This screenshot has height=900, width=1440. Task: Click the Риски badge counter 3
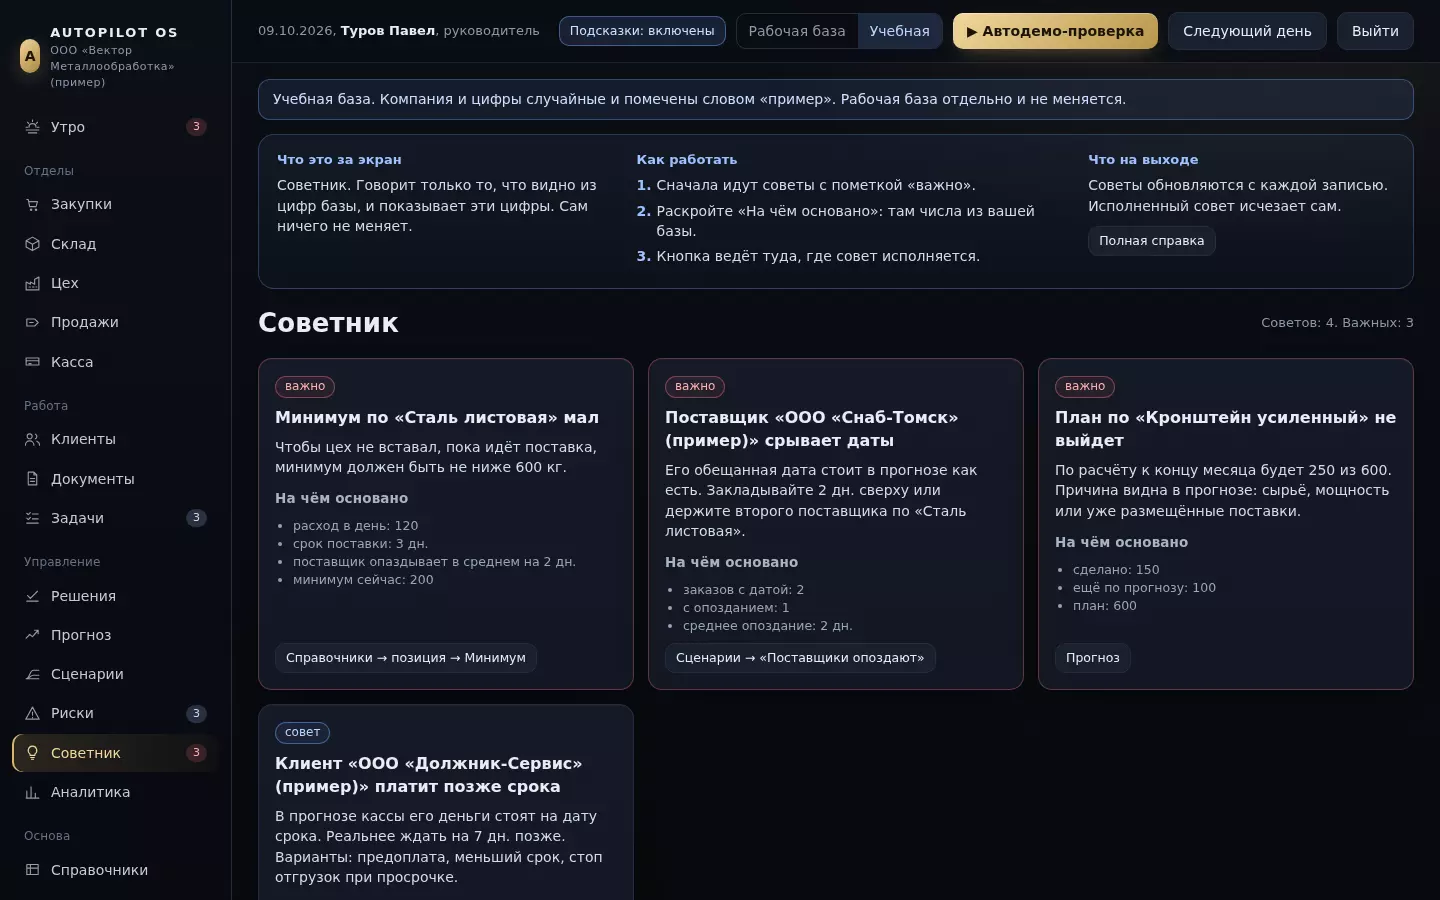point(196,713)
